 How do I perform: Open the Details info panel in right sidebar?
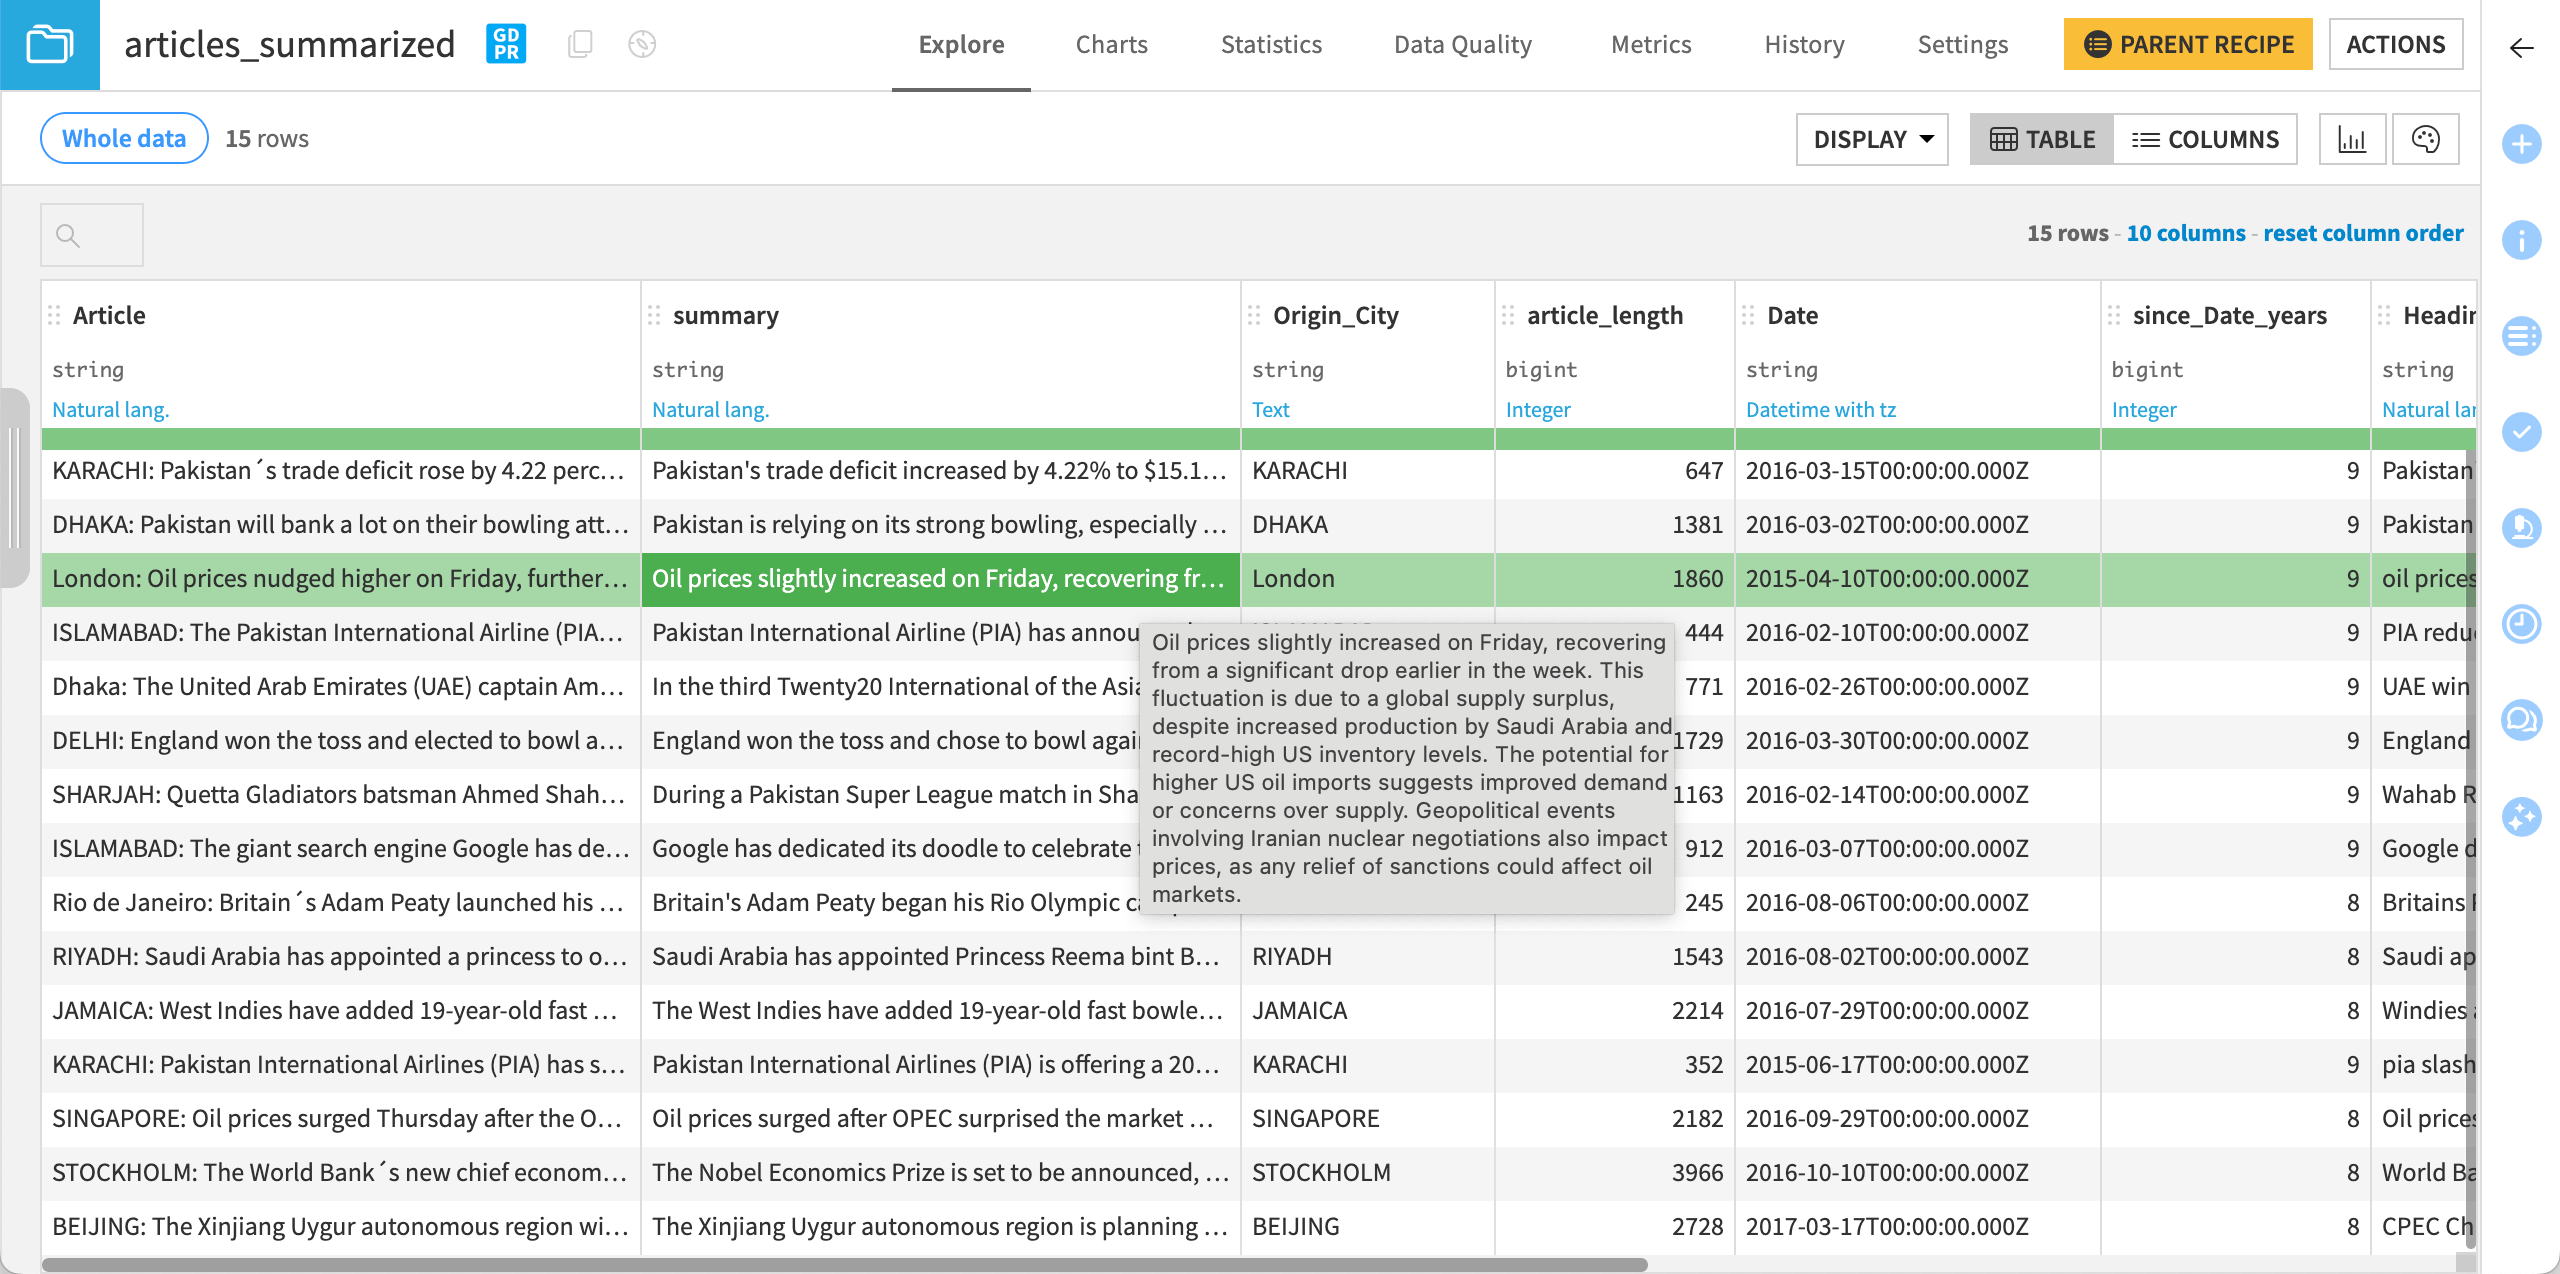point(2522,240)
